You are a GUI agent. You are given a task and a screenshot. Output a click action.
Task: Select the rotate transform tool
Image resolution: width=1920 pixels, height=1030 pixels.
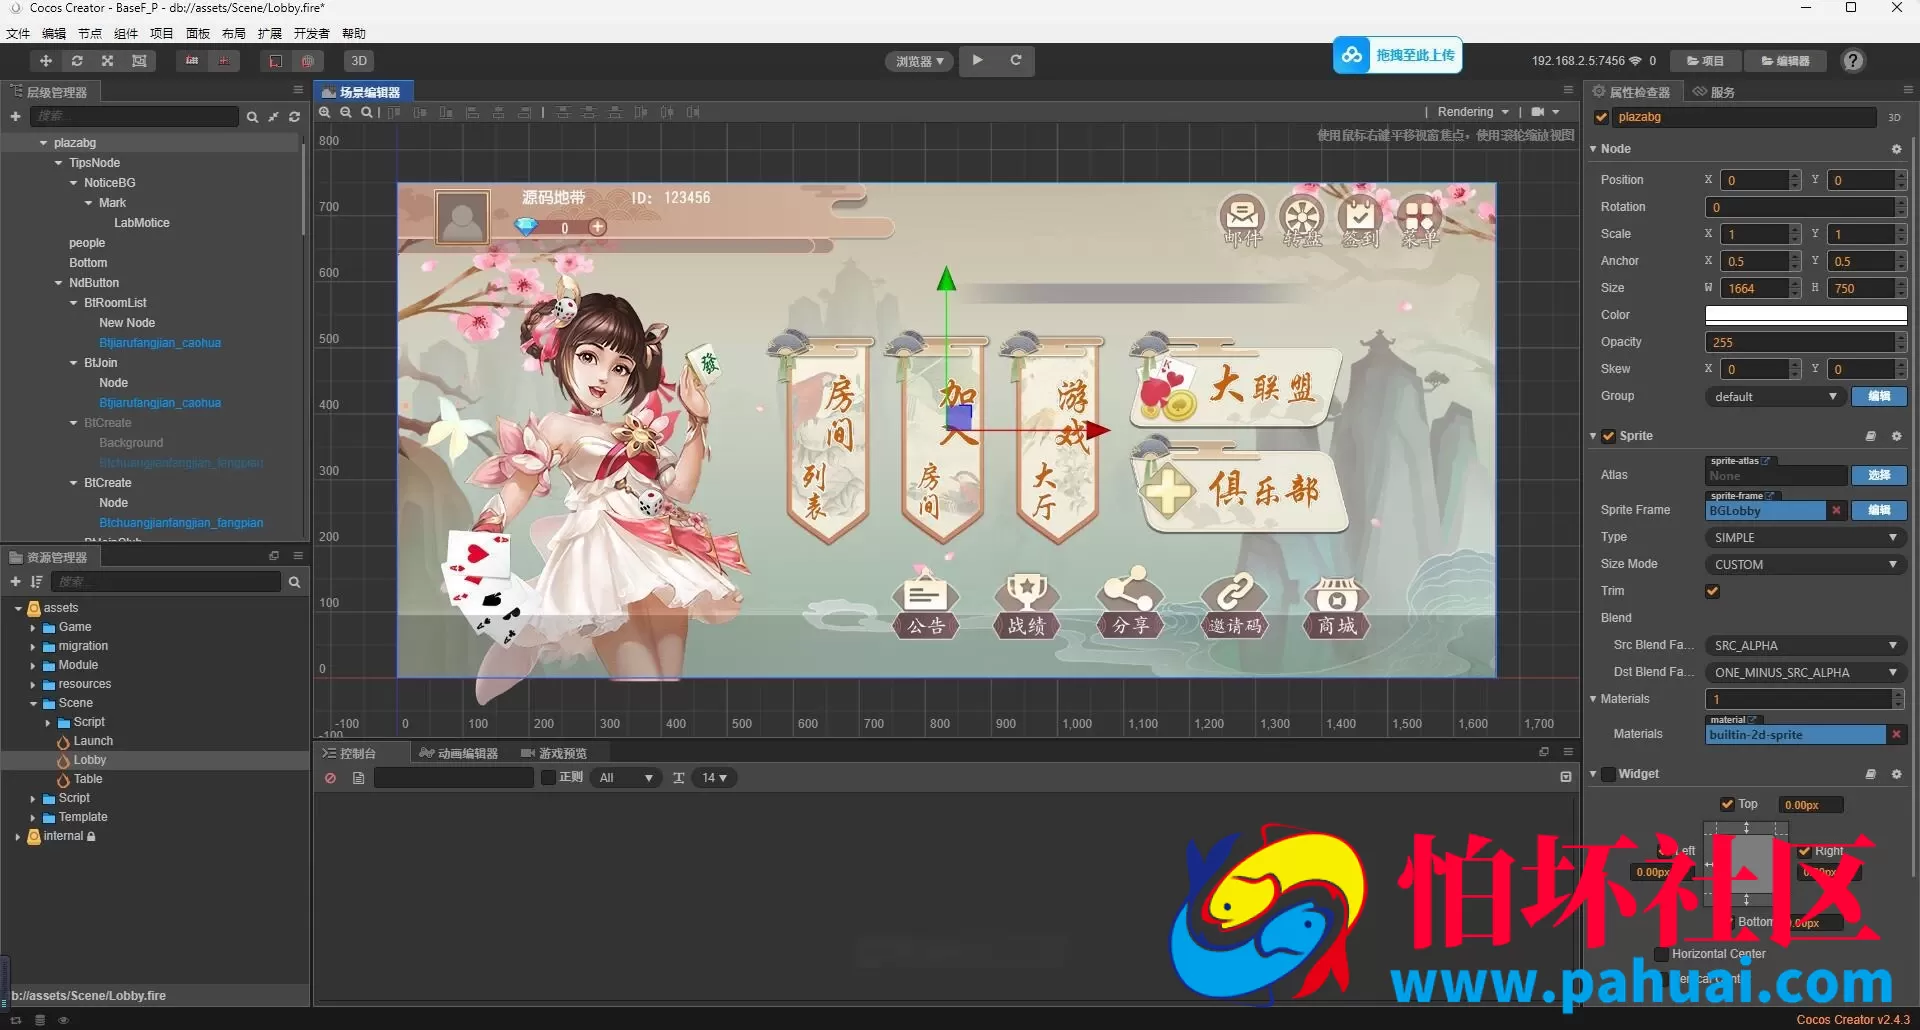[77, 61]
